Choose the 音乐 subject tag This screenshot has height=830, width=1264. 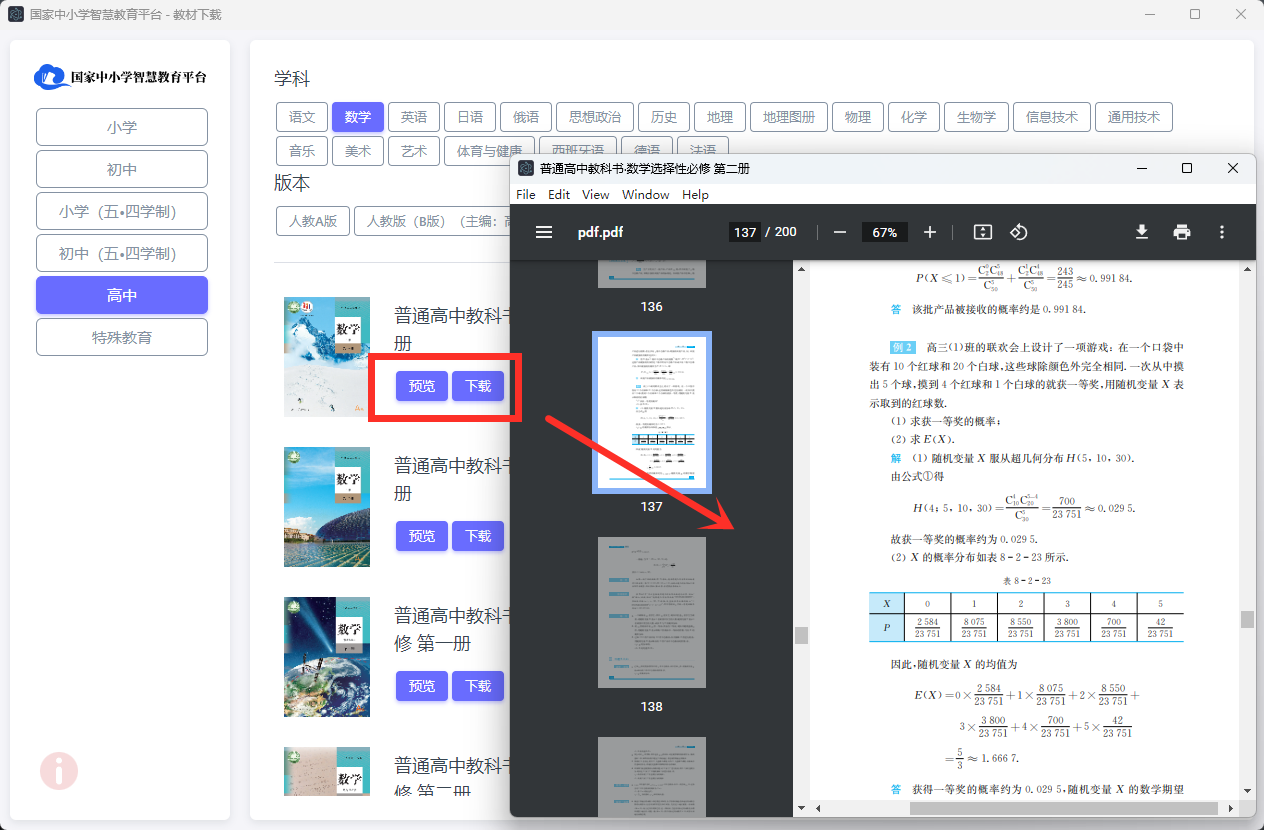(302, 151)
